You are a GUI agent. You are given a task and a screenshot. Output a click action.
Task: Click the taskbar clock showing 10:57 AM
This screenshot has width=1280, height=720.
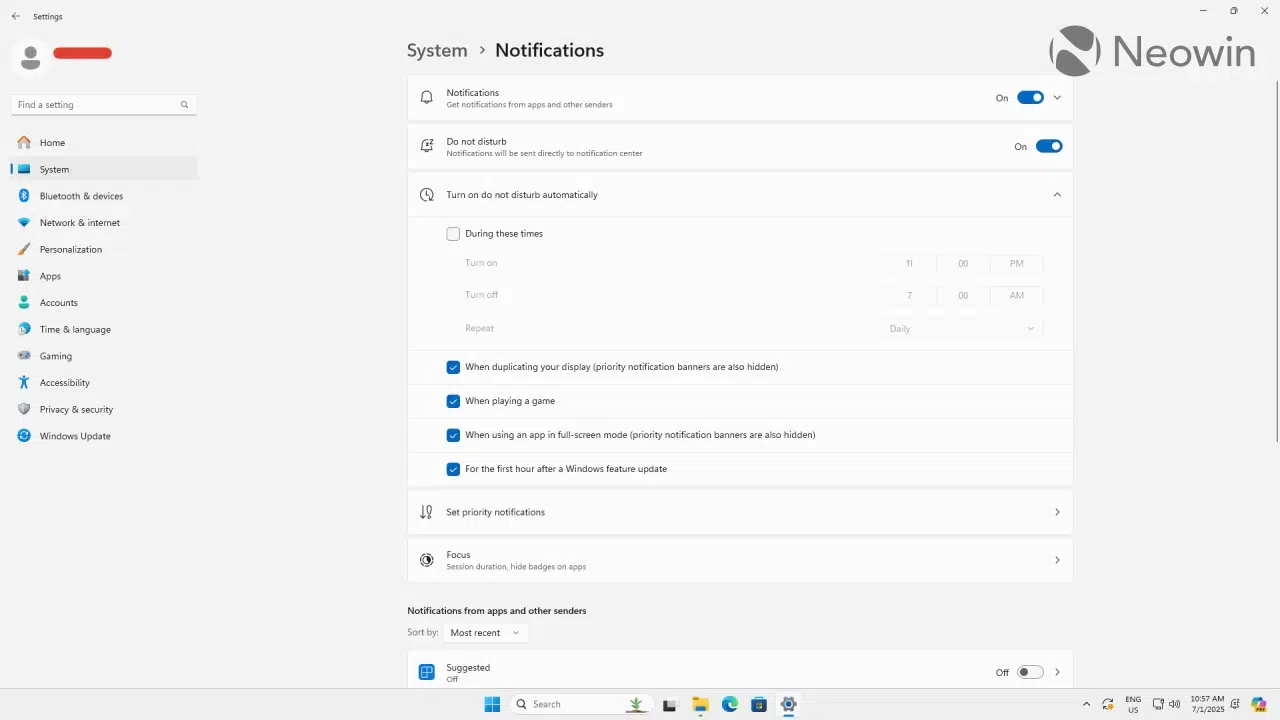pos(1207,704)
